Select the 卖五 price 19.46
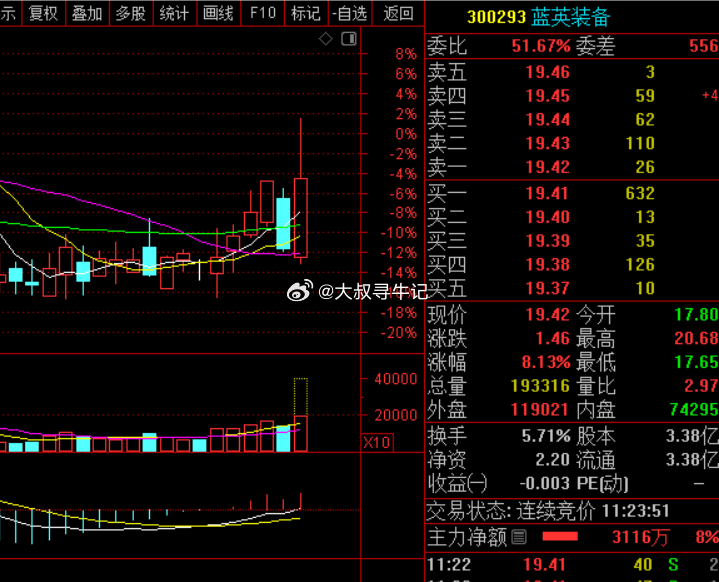Image resolution: width=719 pixels, height=582 pixels. click(x=547, y=72)
